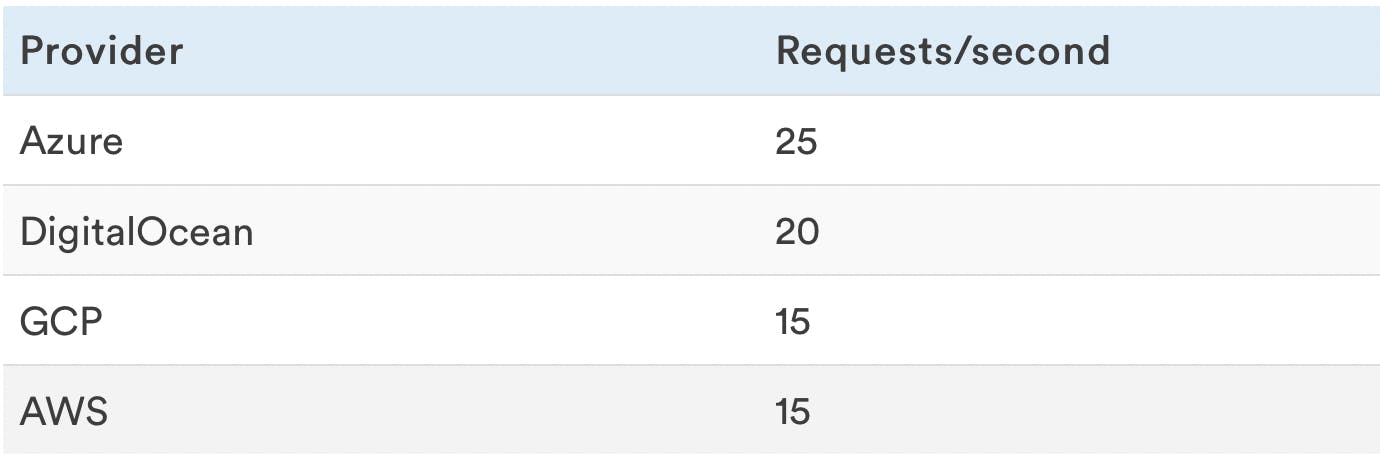The width and height of the screenshot is (1380, 458).
Task: Pick Azure's requests per second number
Action: coord(796,141)
